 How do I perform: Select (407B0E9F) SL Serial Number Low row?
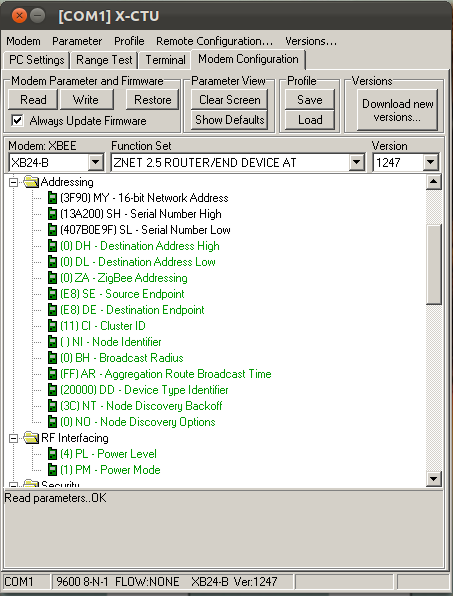pos(145,230)
